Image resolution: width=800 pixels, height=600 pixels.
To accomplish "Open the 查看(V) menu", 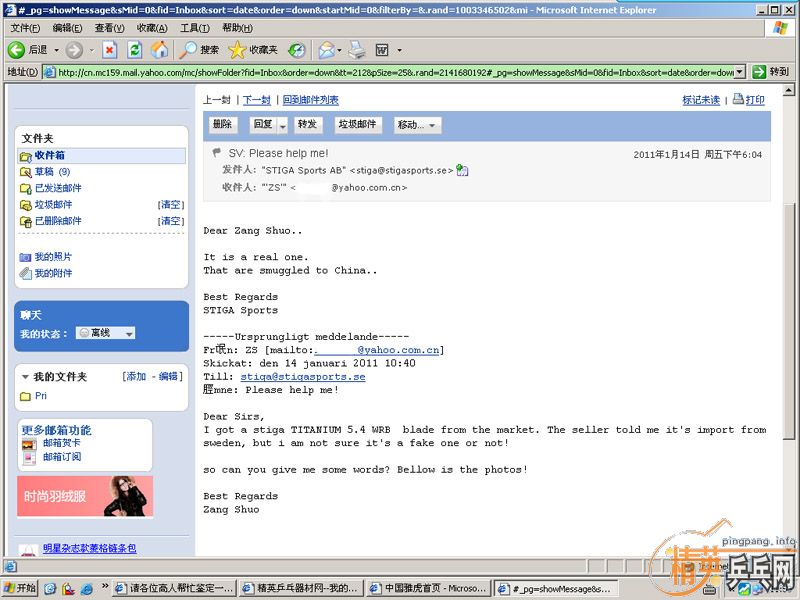I will coord(109,28).
